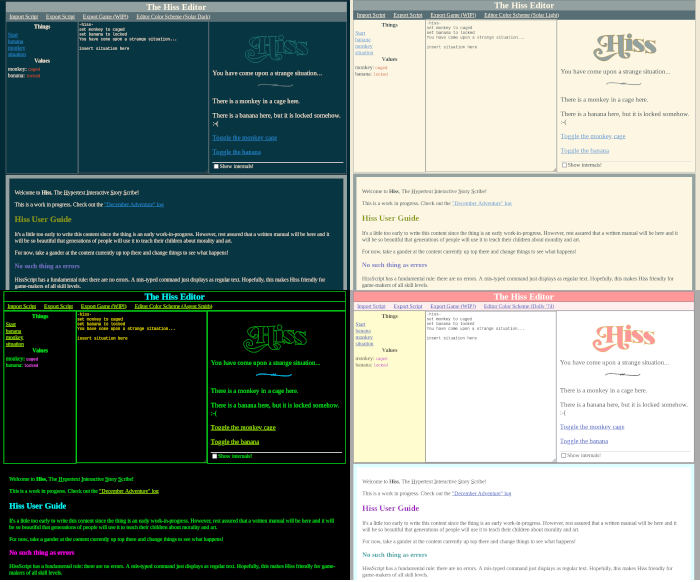Select the Start thing in Dolly '74 editor
The image size is (700, 582).
(360, 324)
